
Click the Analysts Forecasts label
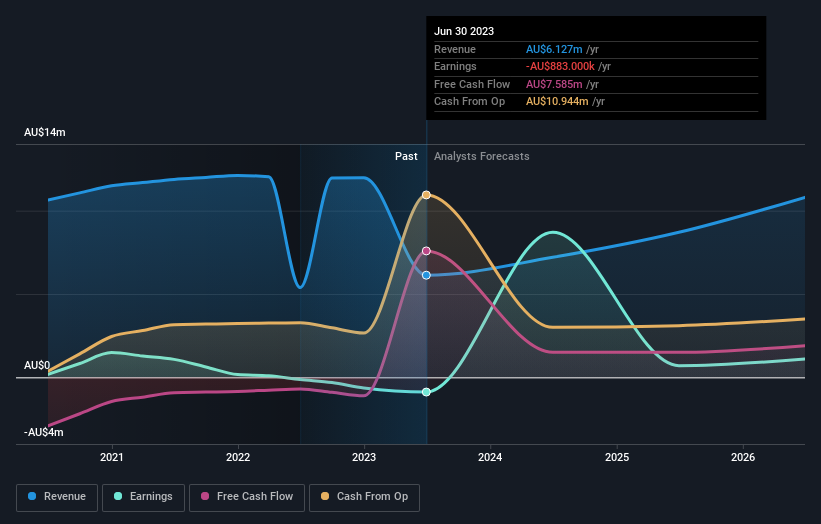pos(481,157)
